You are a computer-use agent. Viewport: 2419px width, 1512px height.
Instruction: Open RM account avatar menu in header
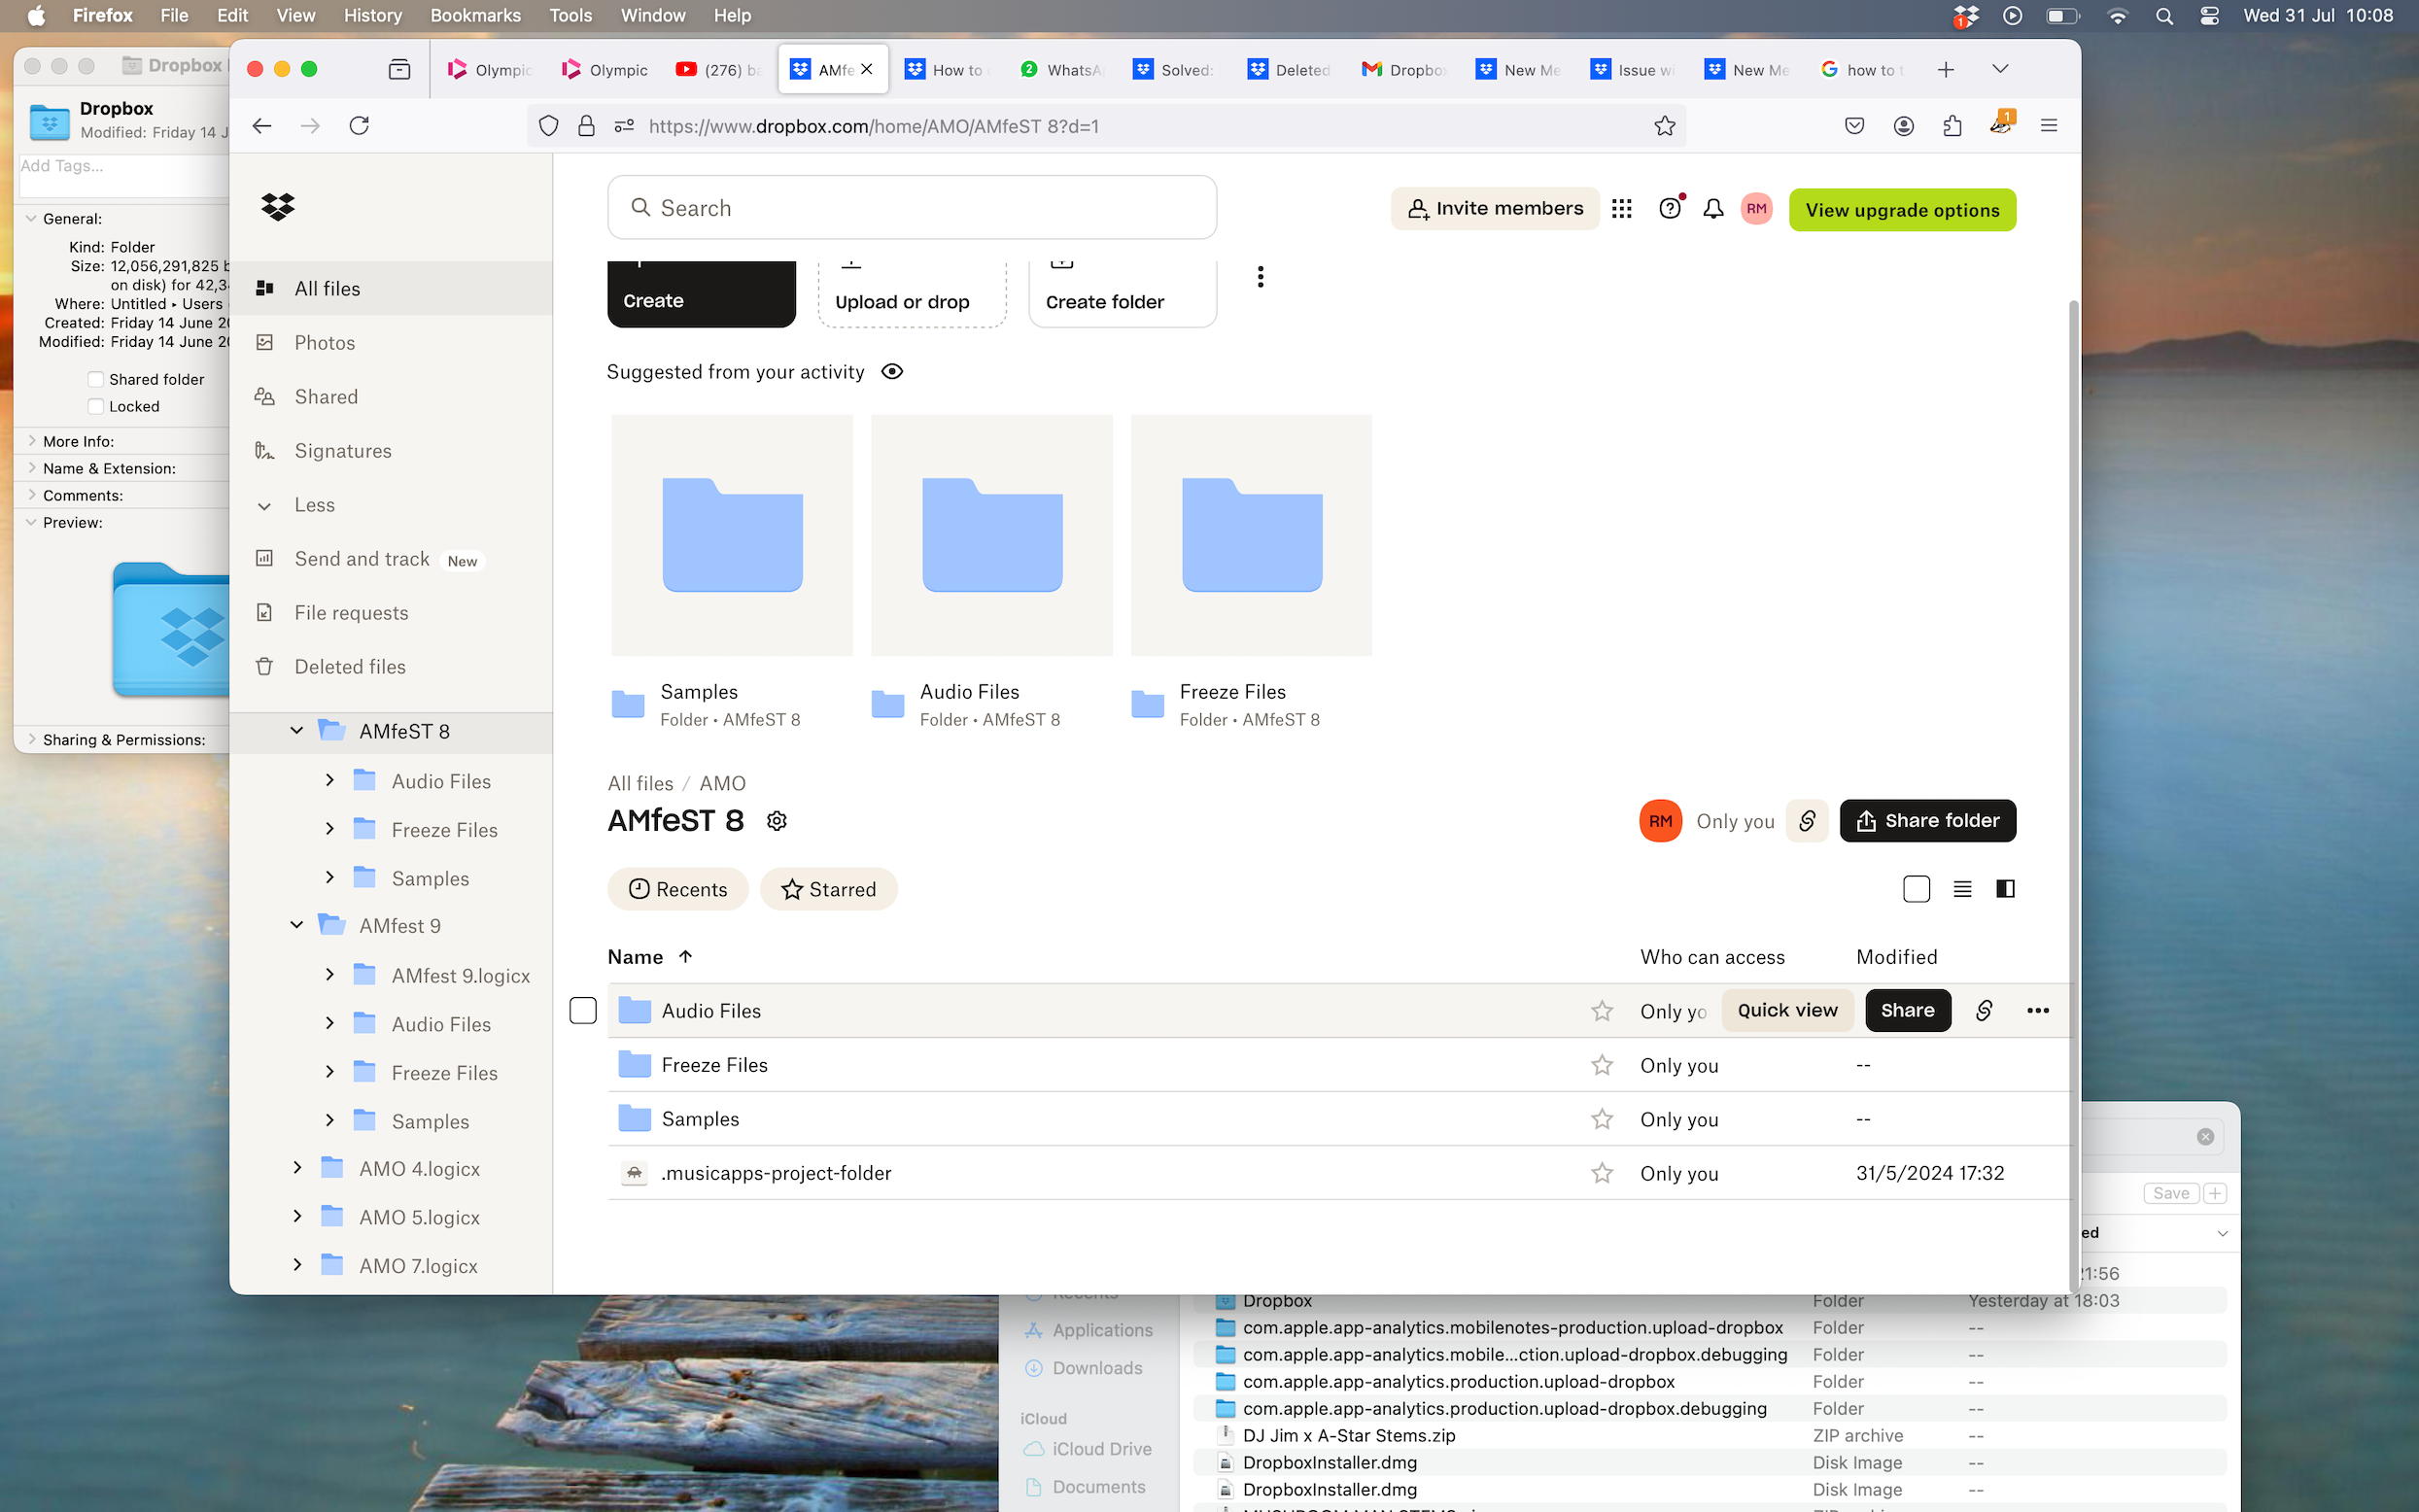point(1756,209)
